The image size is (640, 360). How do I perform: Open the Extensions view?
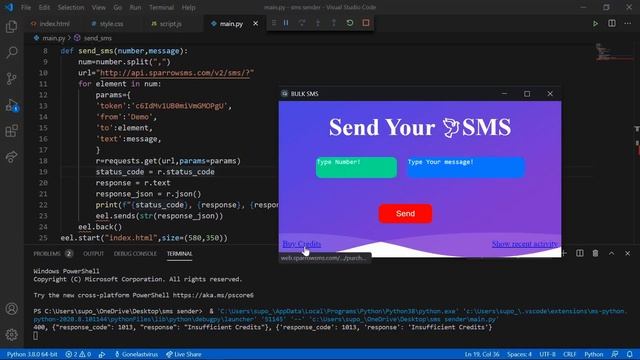[11, 131]
